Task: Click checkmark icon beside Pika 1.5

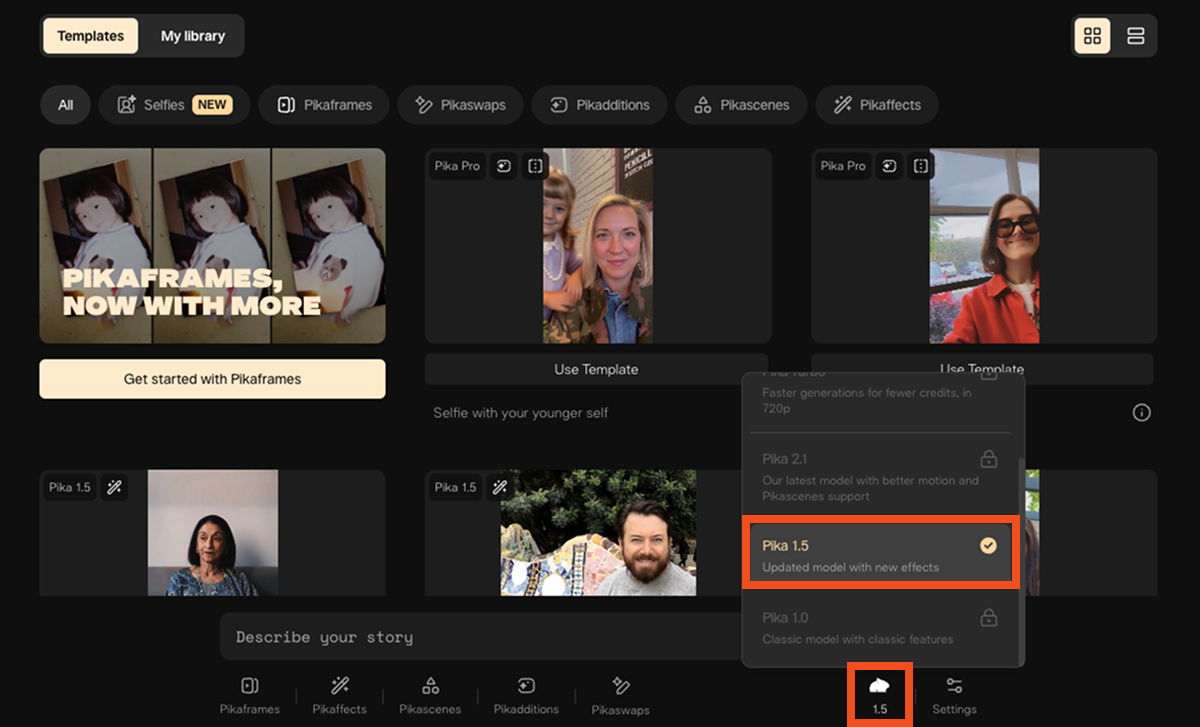Action: tap(988, 546)
